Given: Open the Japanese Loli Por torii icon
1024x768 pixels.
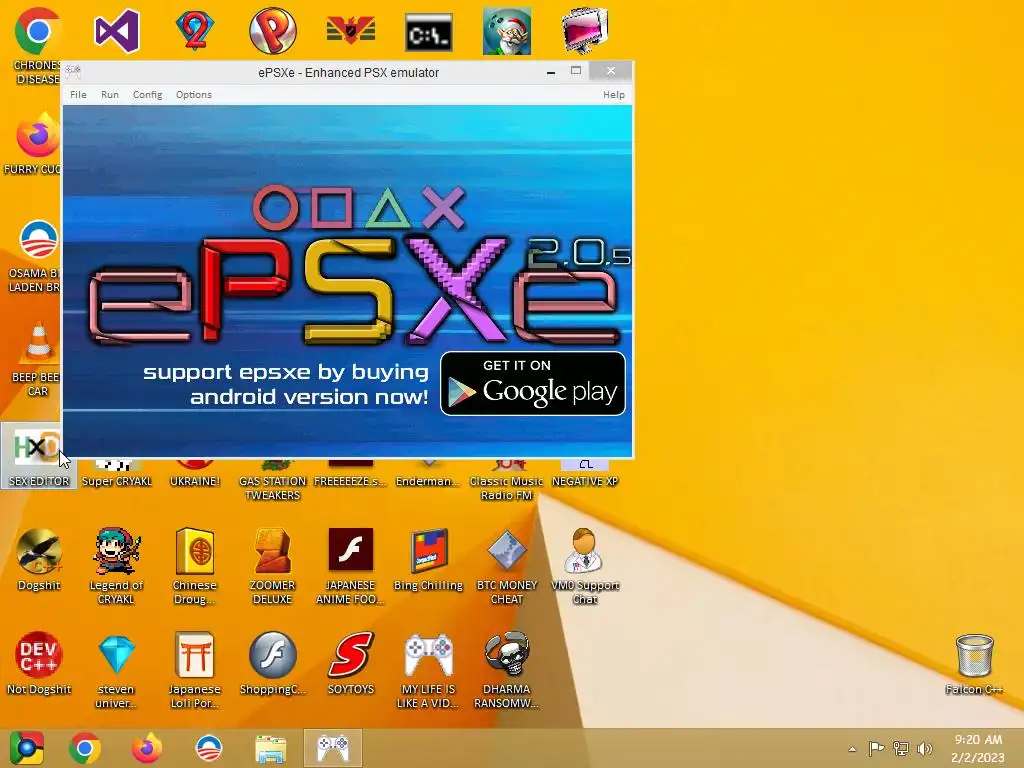Looking at the screenshot, I should coord(195,655).
